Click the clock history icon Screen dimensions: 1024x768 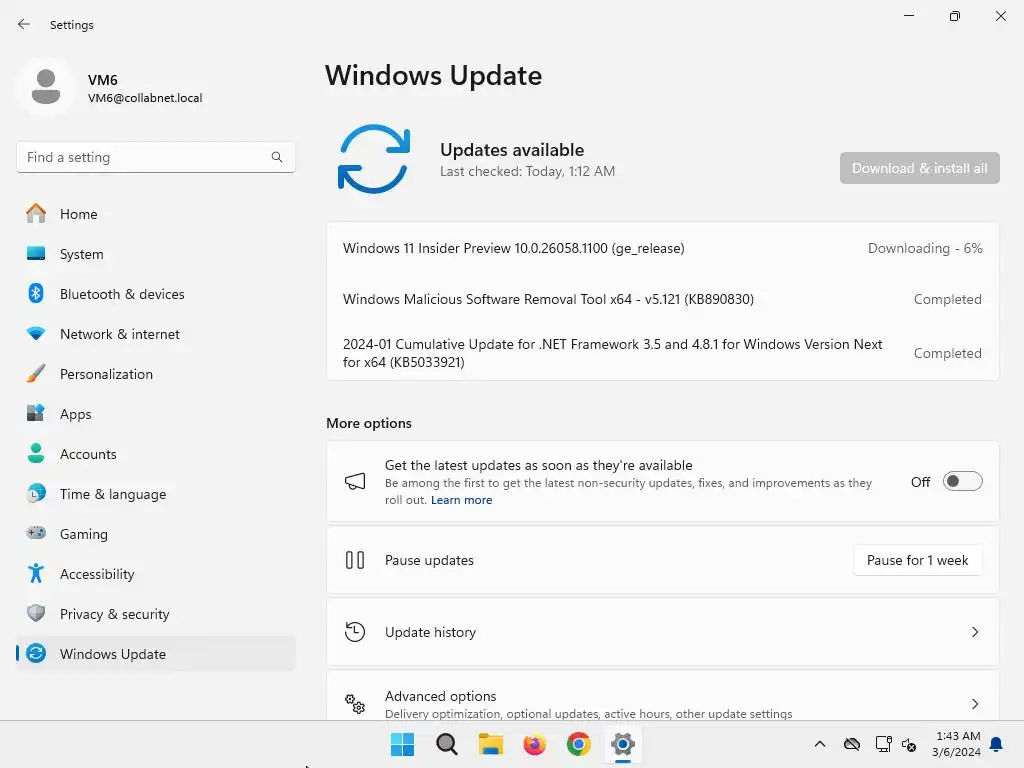[355, 632]
